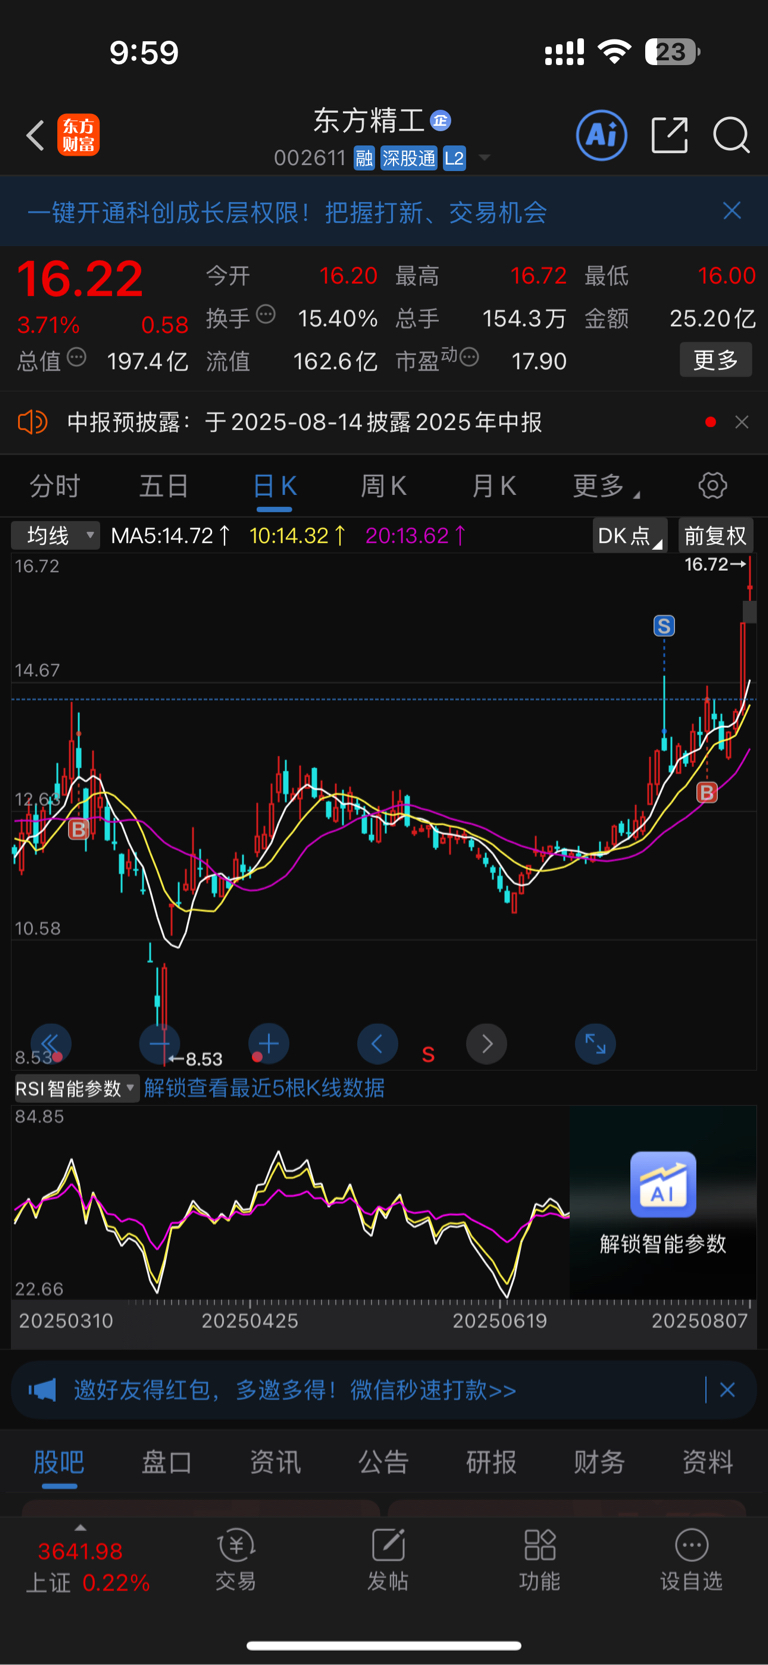Open the 盘口 tab
Viewport: 768px width, 1665px height.
(x=166, y=1462)
